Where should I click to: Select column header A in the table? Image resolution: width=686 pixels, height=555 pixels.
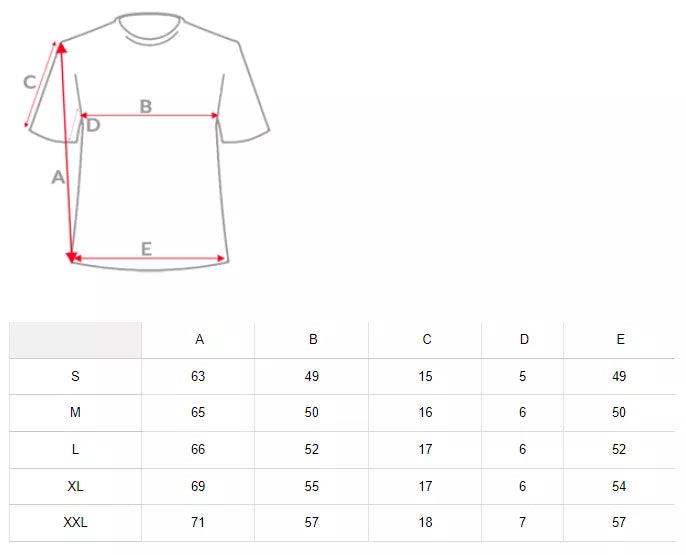pyautogui.click(x=199, y=340)
